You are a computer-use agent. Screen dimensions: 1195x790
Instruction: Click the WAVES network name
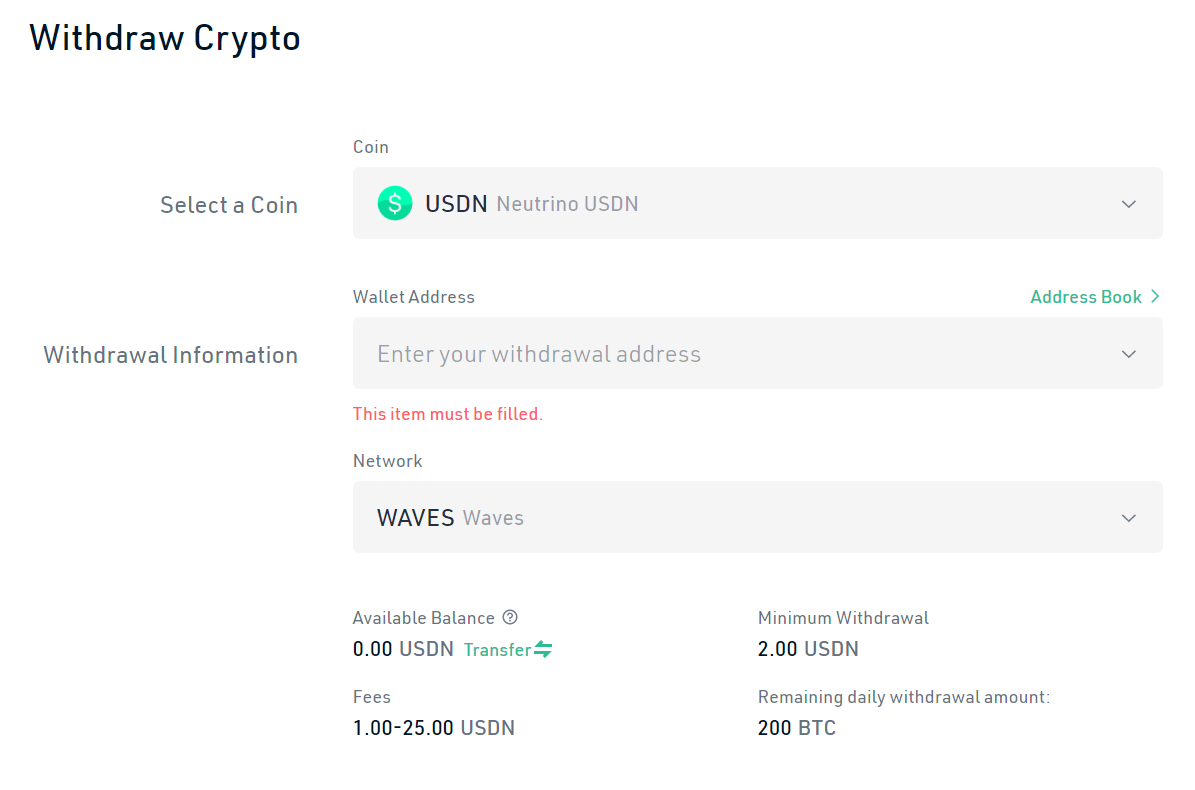tap(416, 518)
